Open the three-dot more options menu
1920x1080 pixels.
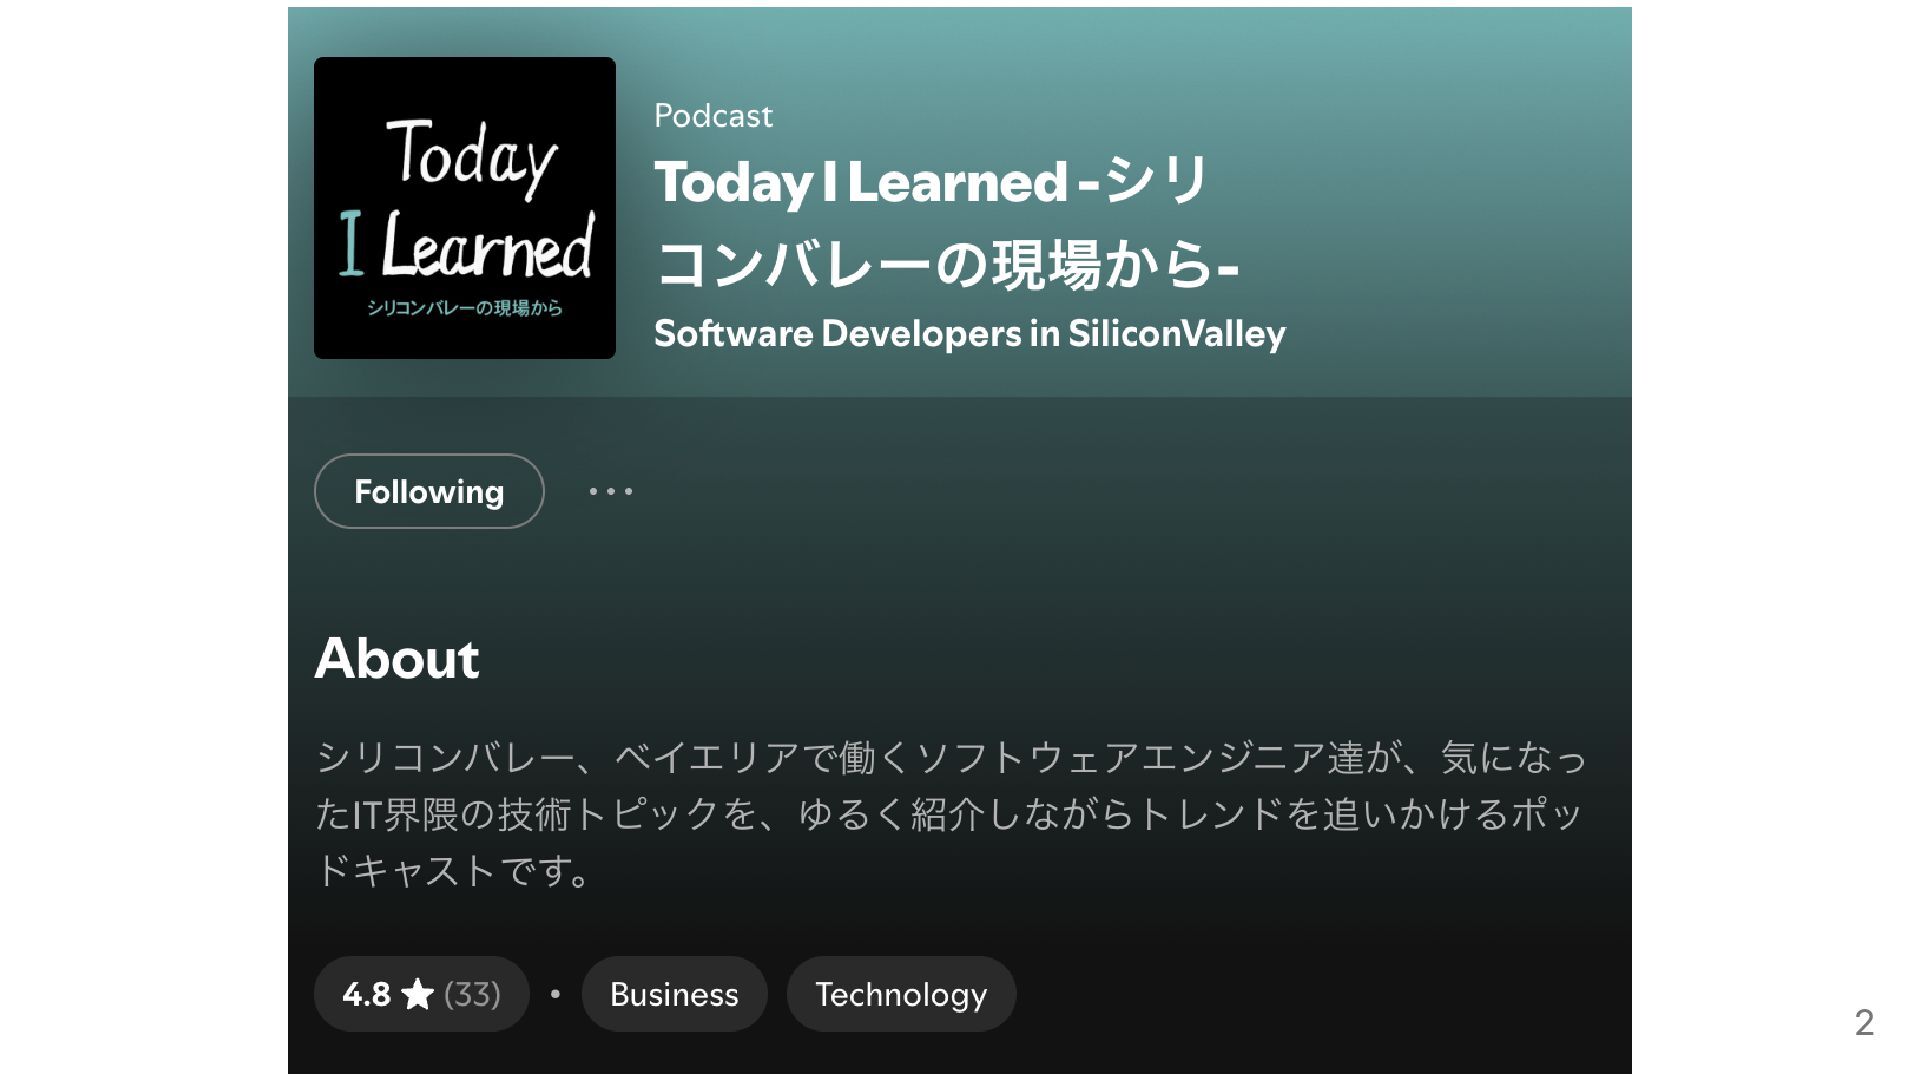[611, 491]
